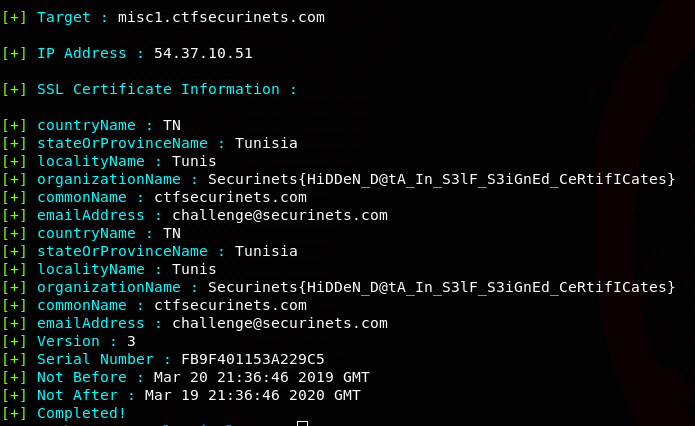Click the Not After date Mar 19 2020
The image size is (695, 426).
pos(252,395)
